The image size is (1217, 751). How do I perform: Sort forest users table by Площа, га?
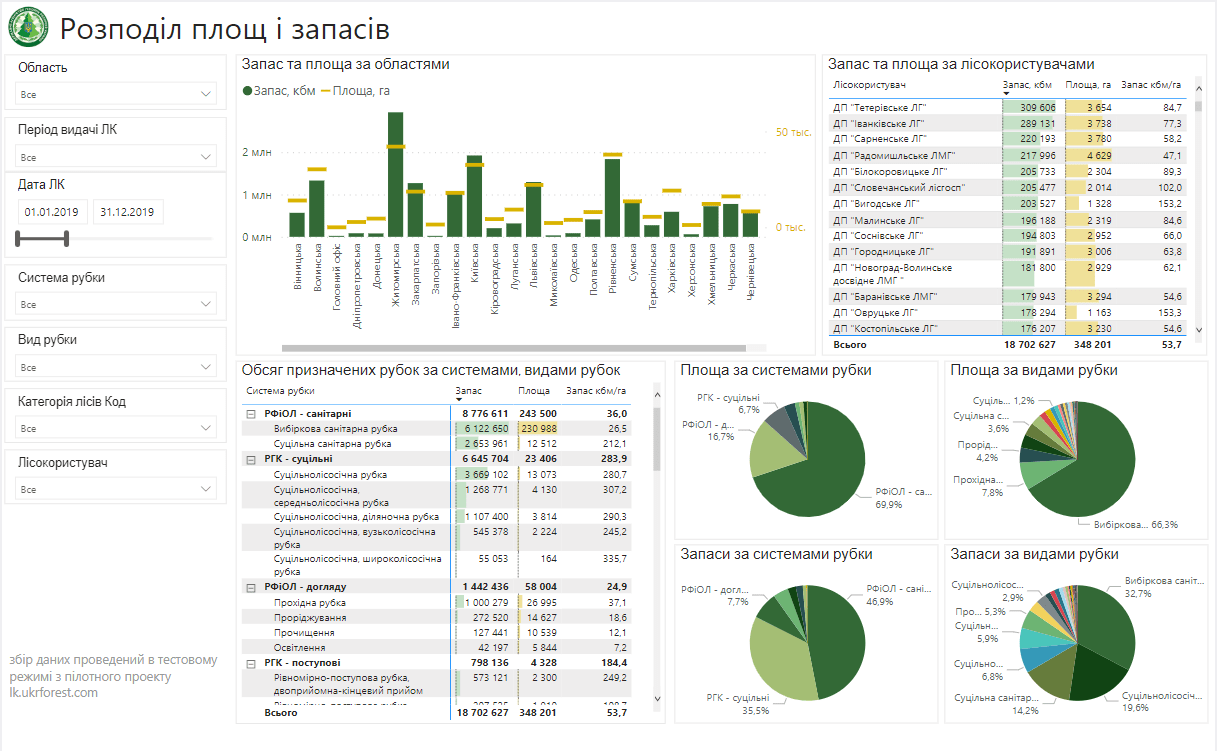[1088, 86]
